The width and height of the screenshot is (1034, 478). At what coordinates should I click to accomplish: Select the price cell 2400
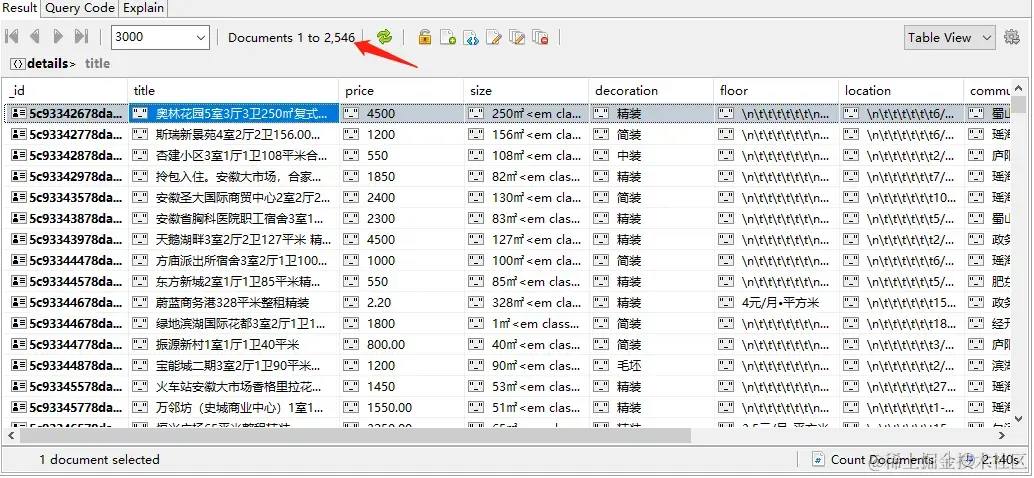(x=402, y=197)
